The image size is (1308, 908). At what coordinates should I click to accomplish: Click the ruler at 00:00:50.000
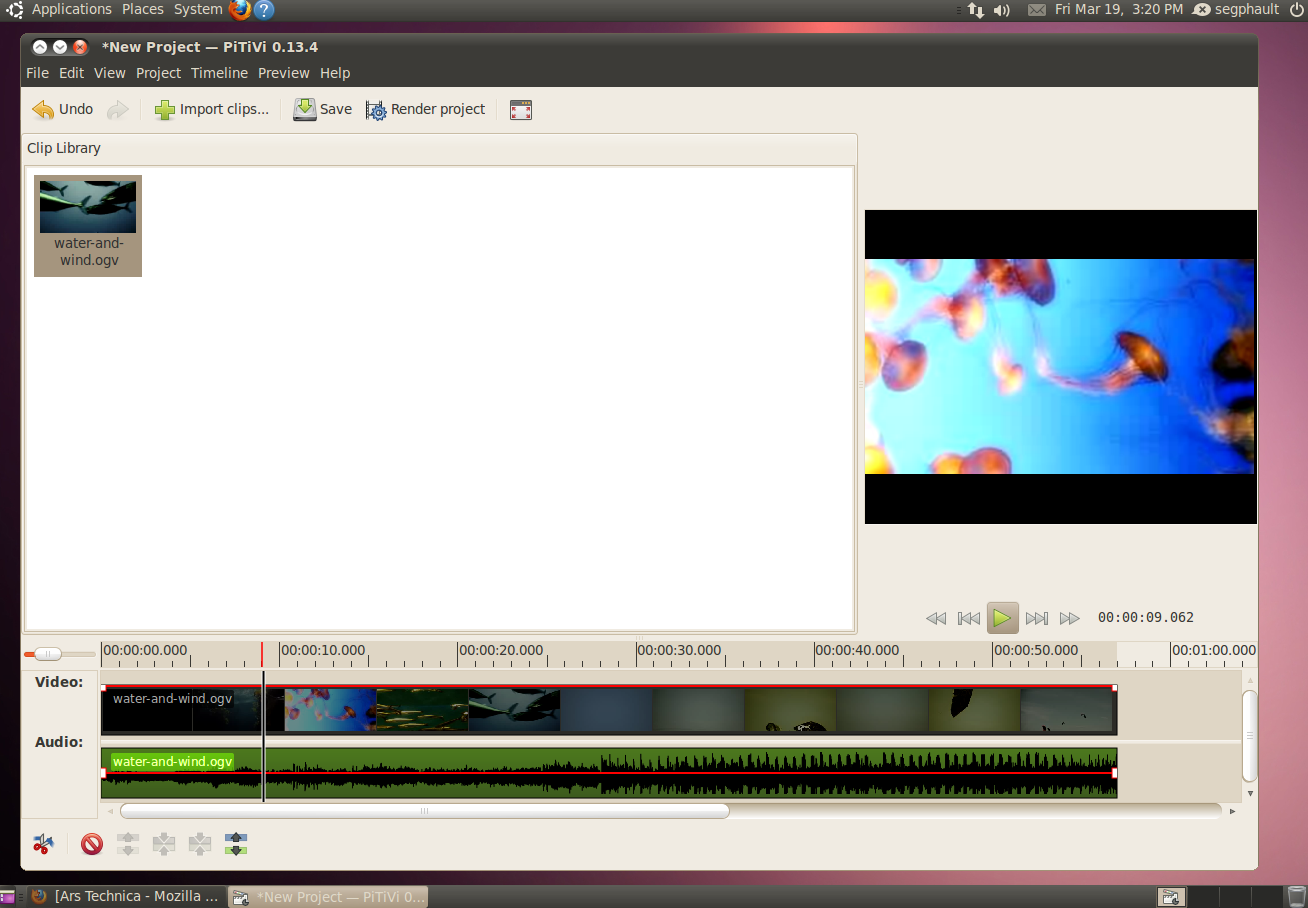point(1035,650)
